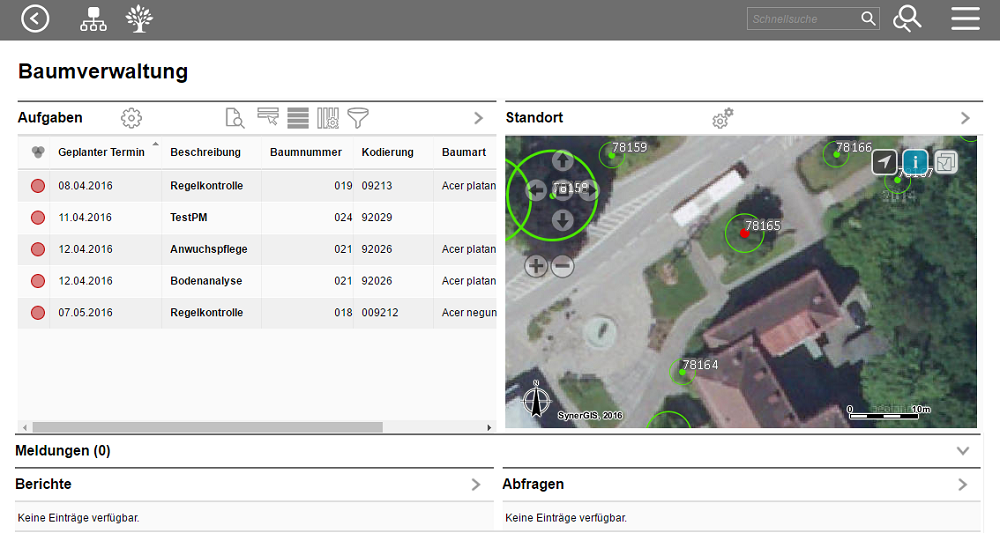Click the filter funnel icon in Aufgaben

[358, 118]
